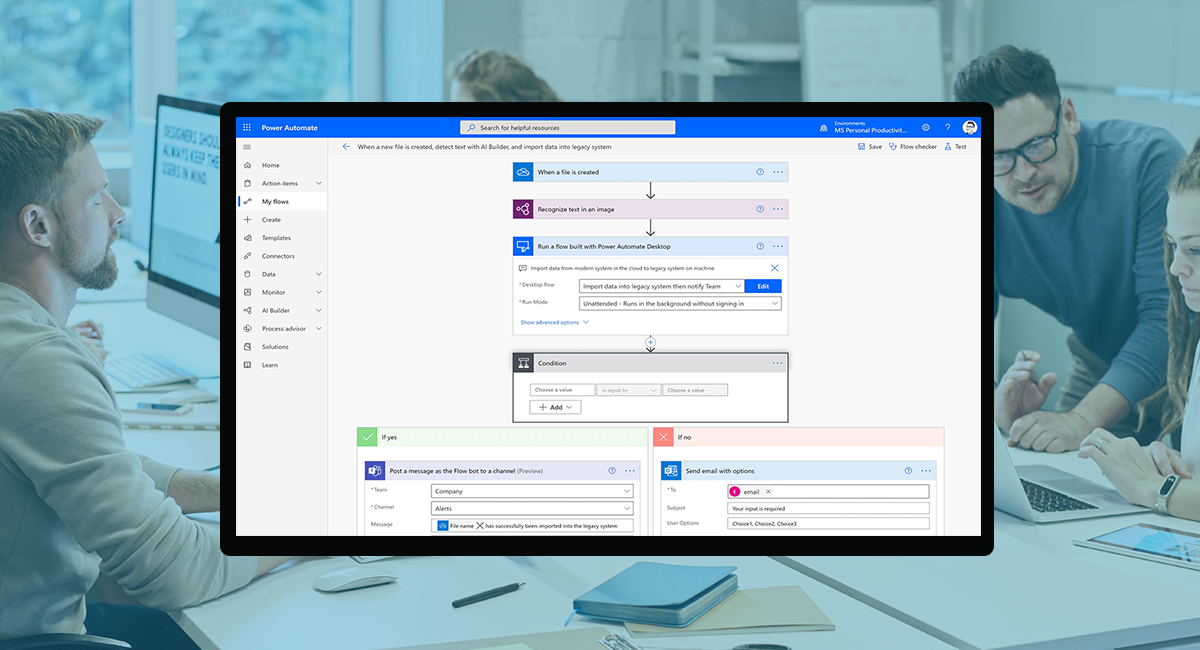This screenshot has height=650, width=1200.
Task: Click the Add condition button
Action: [556, 407]
